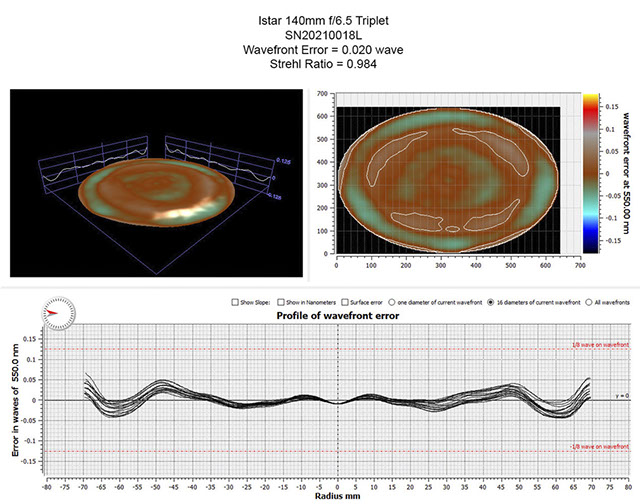Click the Radius mm axis label
The height and width of the screenshot is (504, 640).
337,496
